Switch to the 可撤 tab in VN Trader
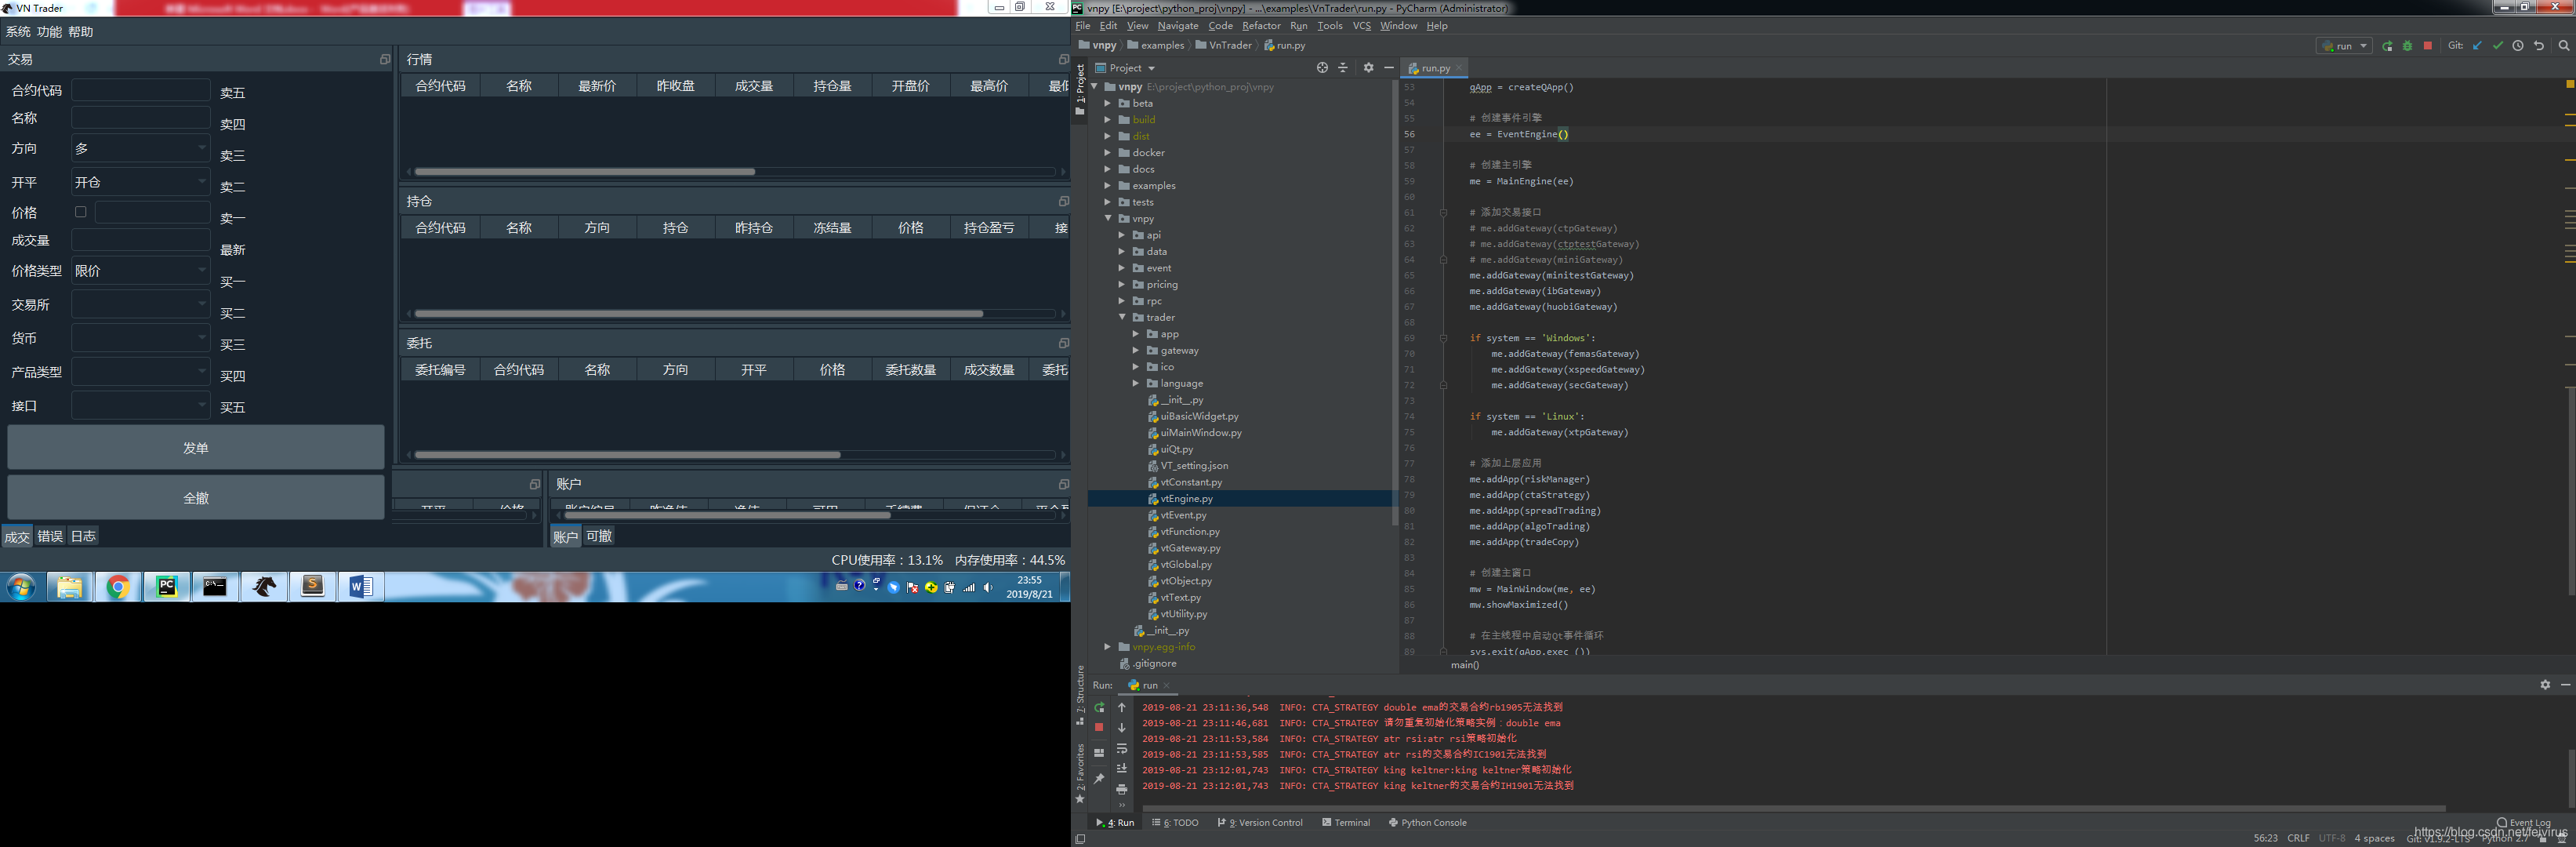2576x847 pixels. pyautogui.click(x=599, y=537)
